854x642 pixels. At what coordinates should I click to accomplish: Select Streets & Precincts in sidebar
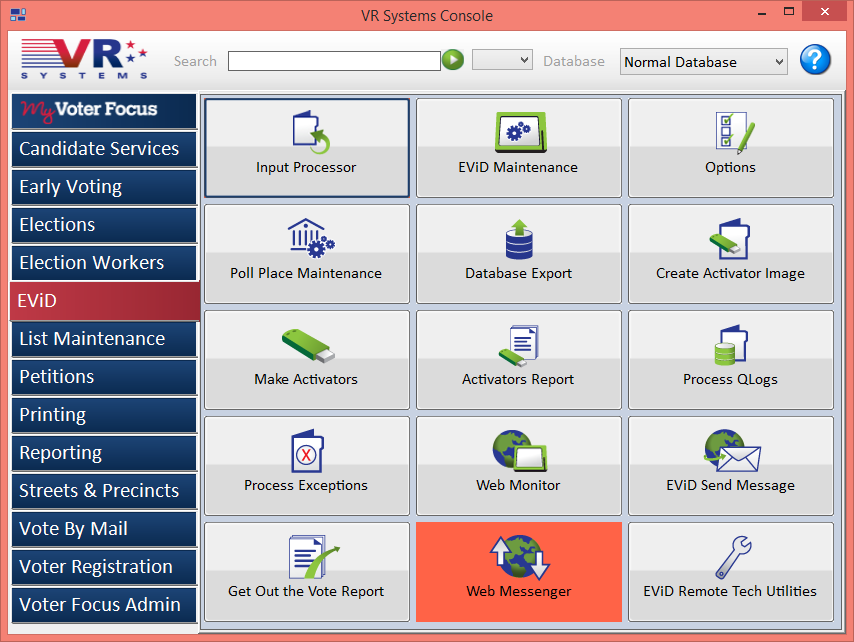coord(104,491)
